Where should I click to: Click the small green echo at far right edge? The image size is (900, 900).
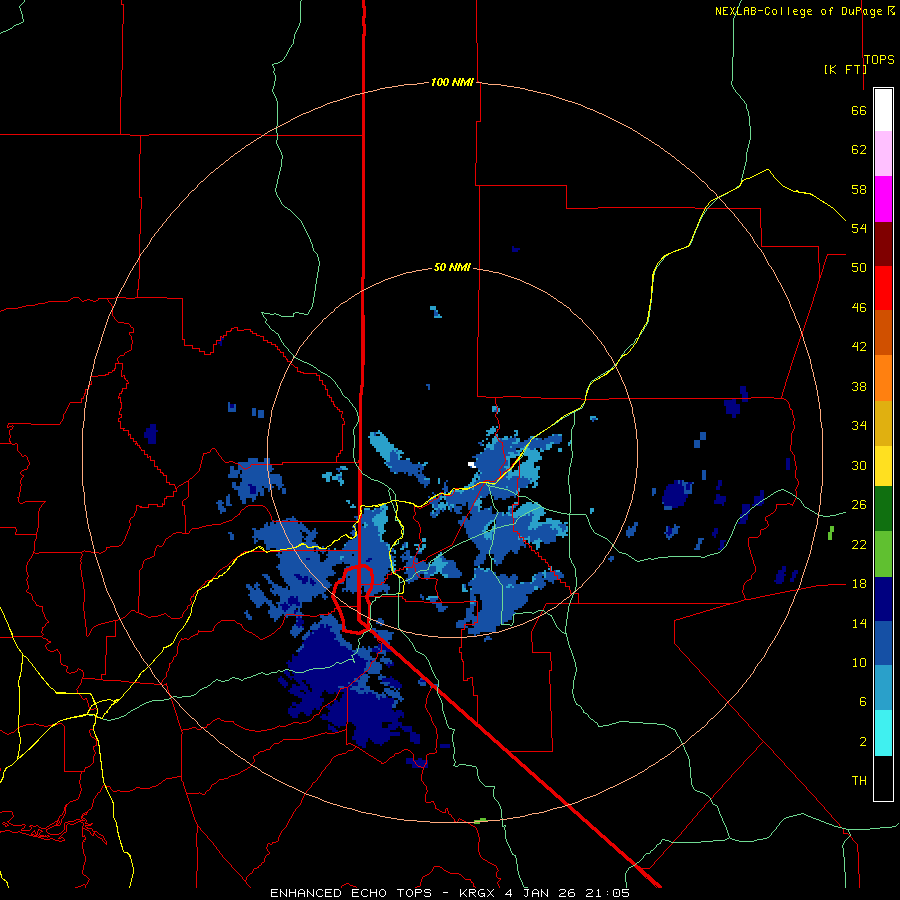[831, 533]
